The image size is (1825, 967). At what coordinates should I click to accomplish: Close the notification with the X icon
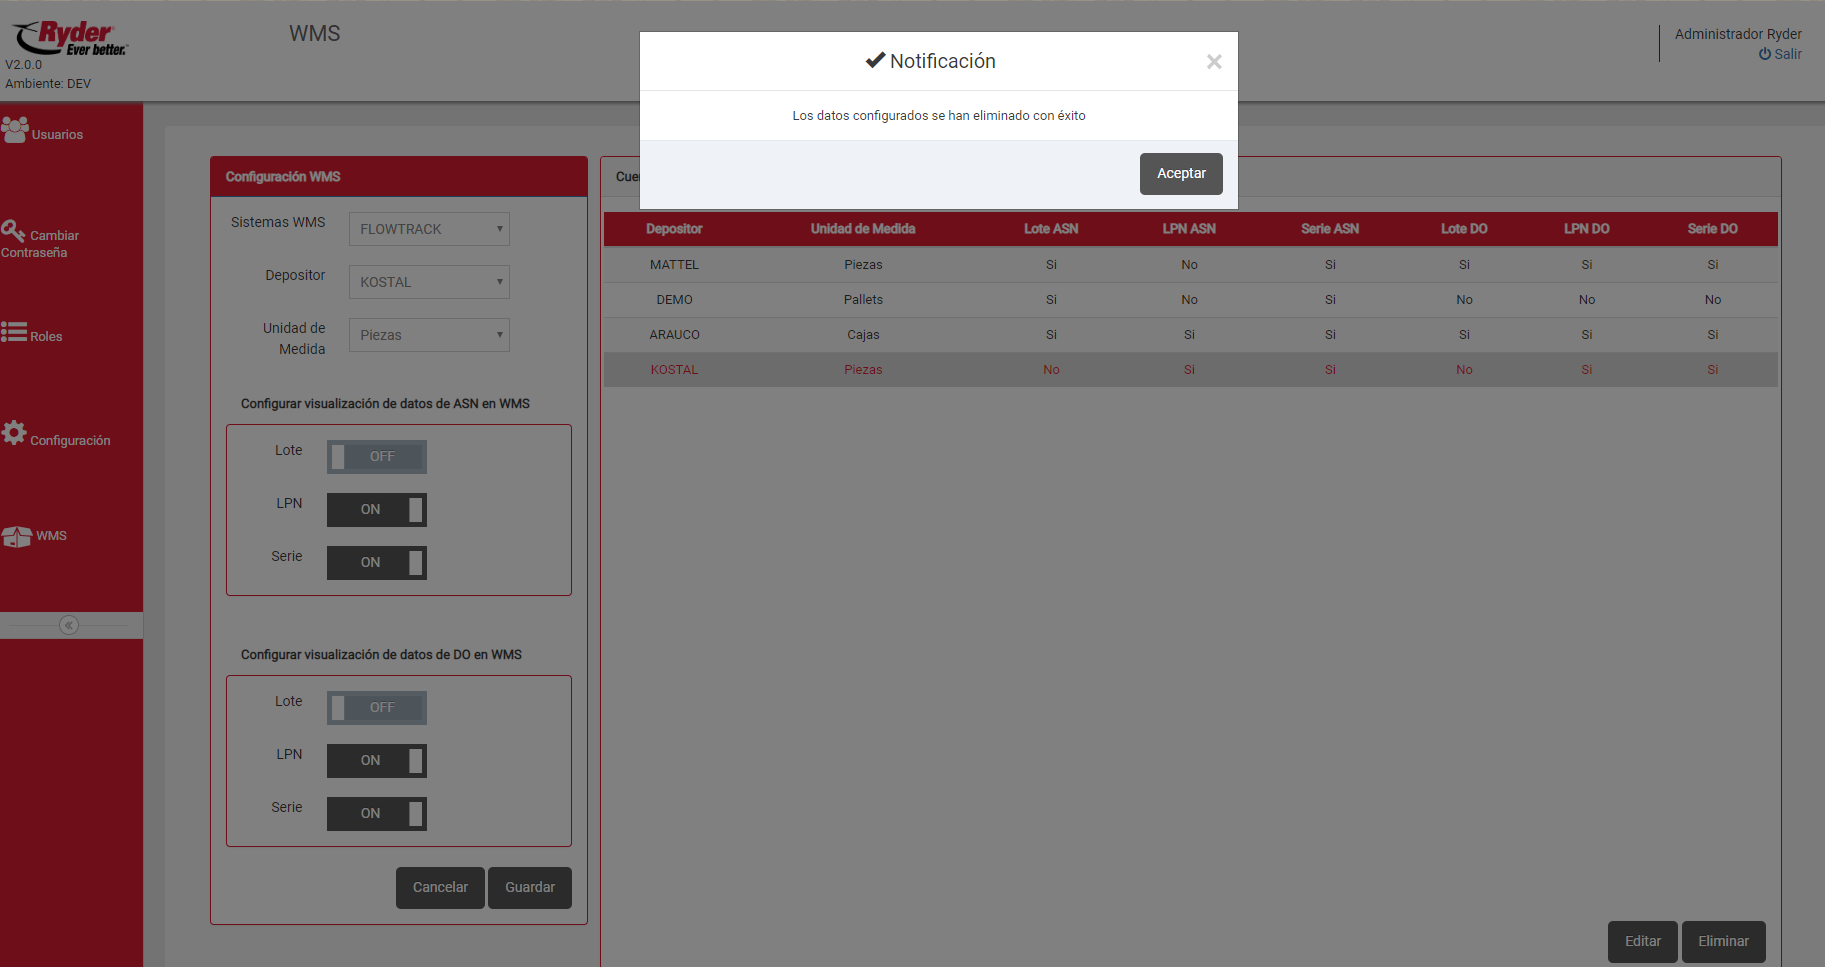(x=1214, y=62)
